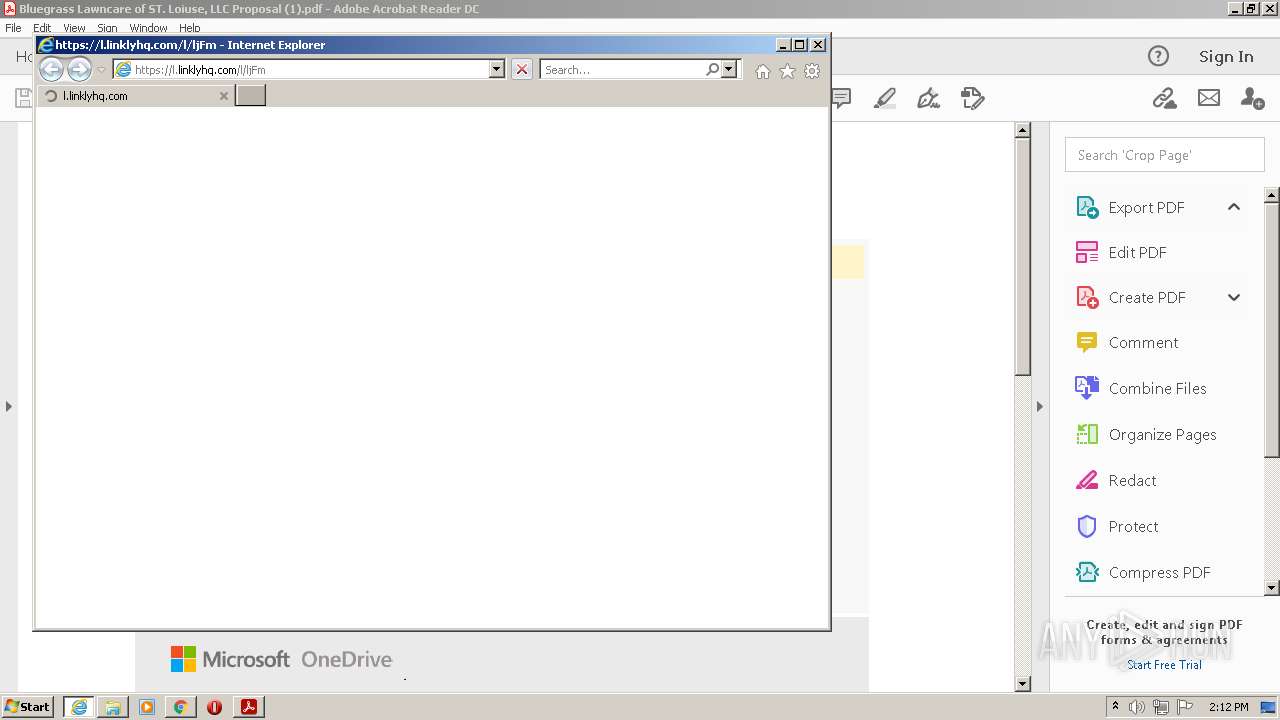Image resolution: width=1280 pixels, height=720 pixels.
Task: Open Opera browser from the taskbar
Action: coord(214,707)
